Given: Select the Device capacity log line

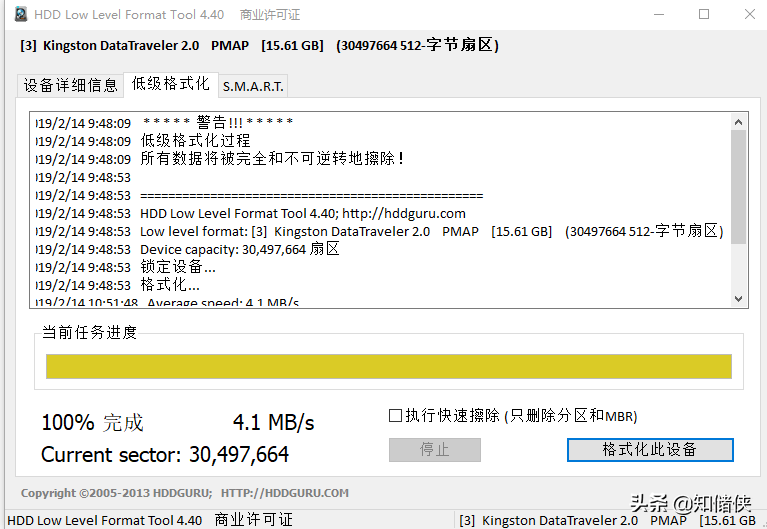Looking at the screenshot, I should tap(239, 249).
